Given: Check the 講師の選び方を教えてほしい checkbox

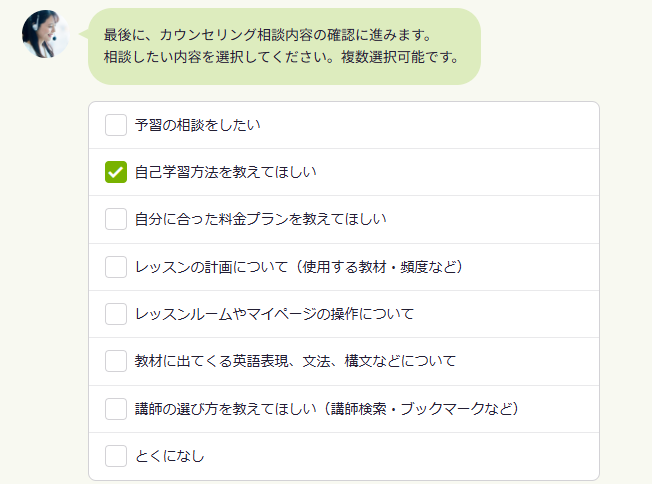Looking at the screenshot, I should (x=116, y=408).
